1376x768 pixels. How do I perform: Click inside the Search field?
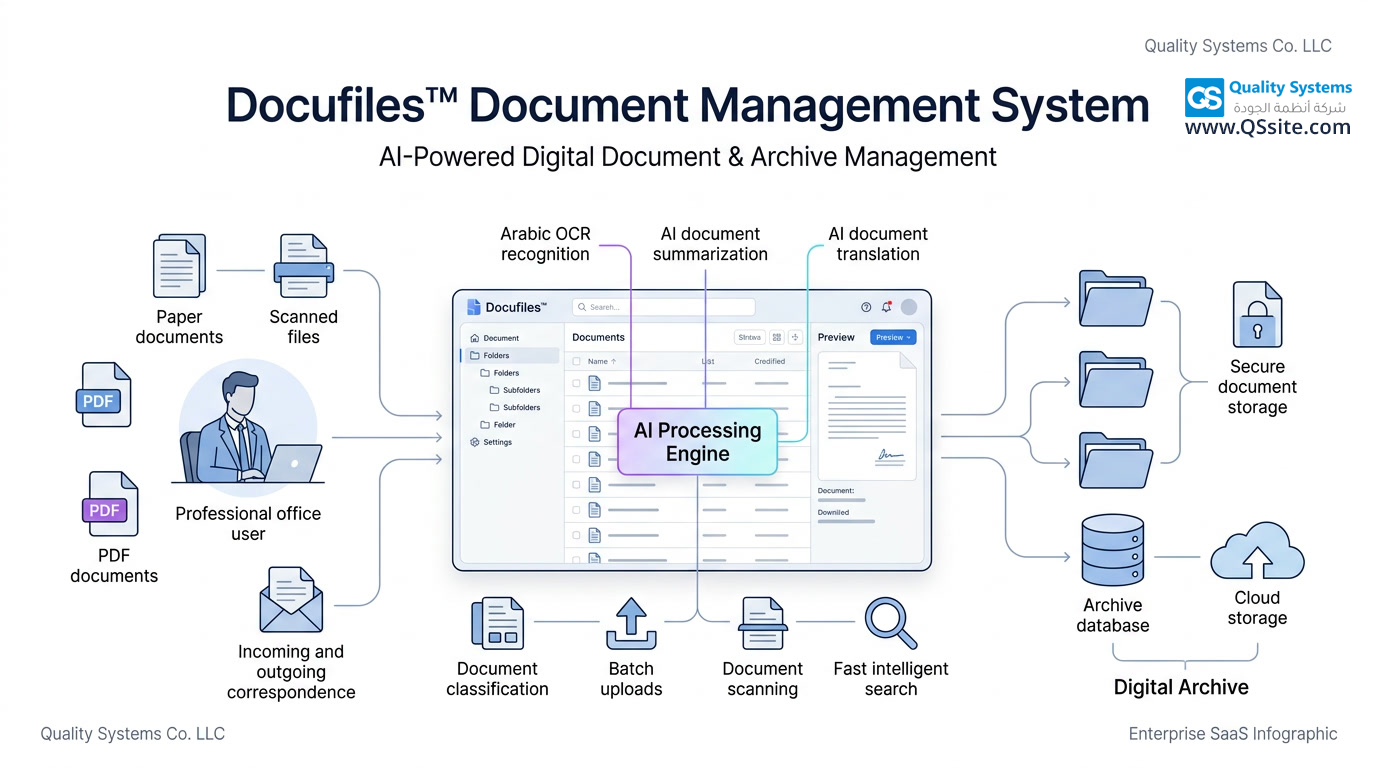[x=665, y=307]
